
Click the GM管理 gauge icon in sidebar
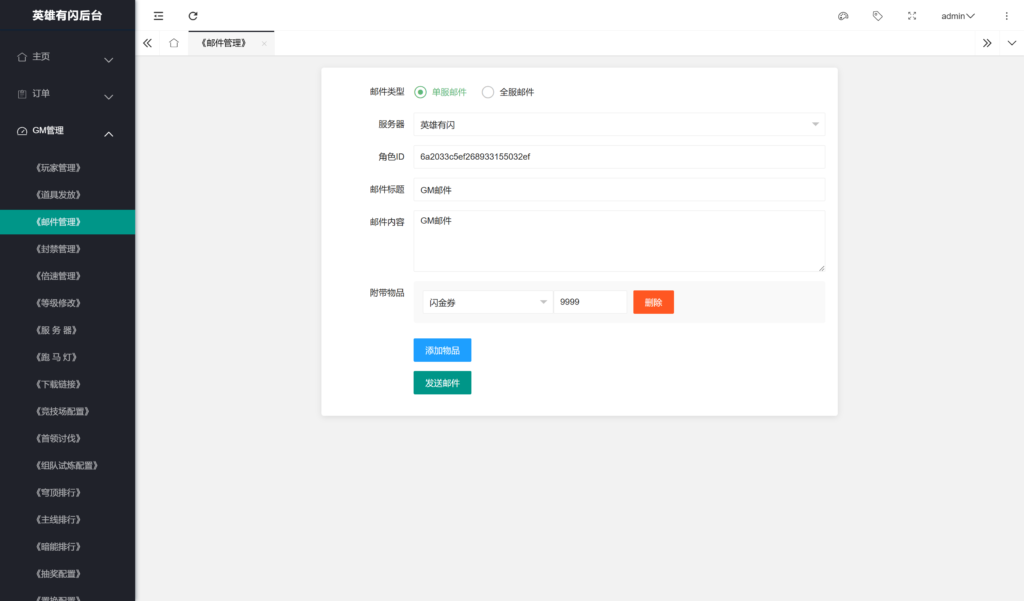click(x=22, y=131)
